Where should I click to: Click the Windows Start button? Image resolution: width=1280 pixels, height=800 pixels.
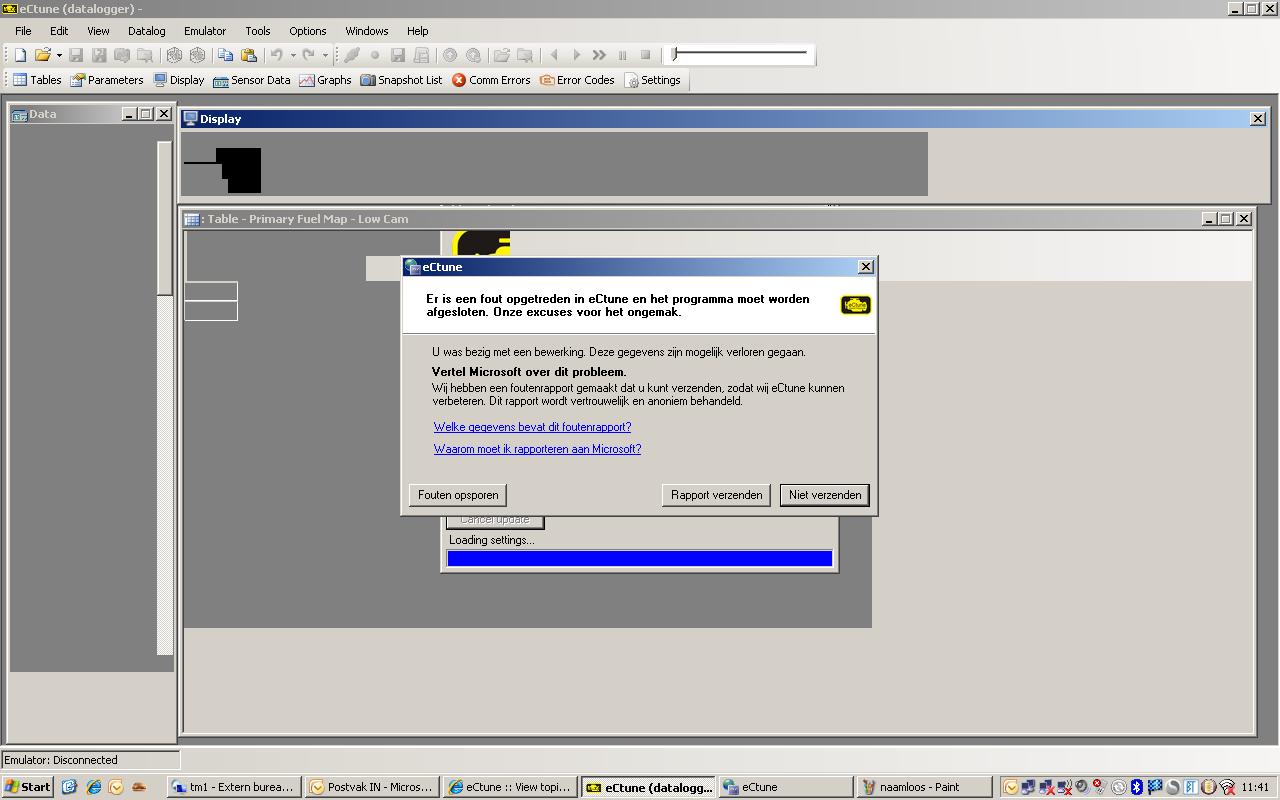[x=28, y=787]
